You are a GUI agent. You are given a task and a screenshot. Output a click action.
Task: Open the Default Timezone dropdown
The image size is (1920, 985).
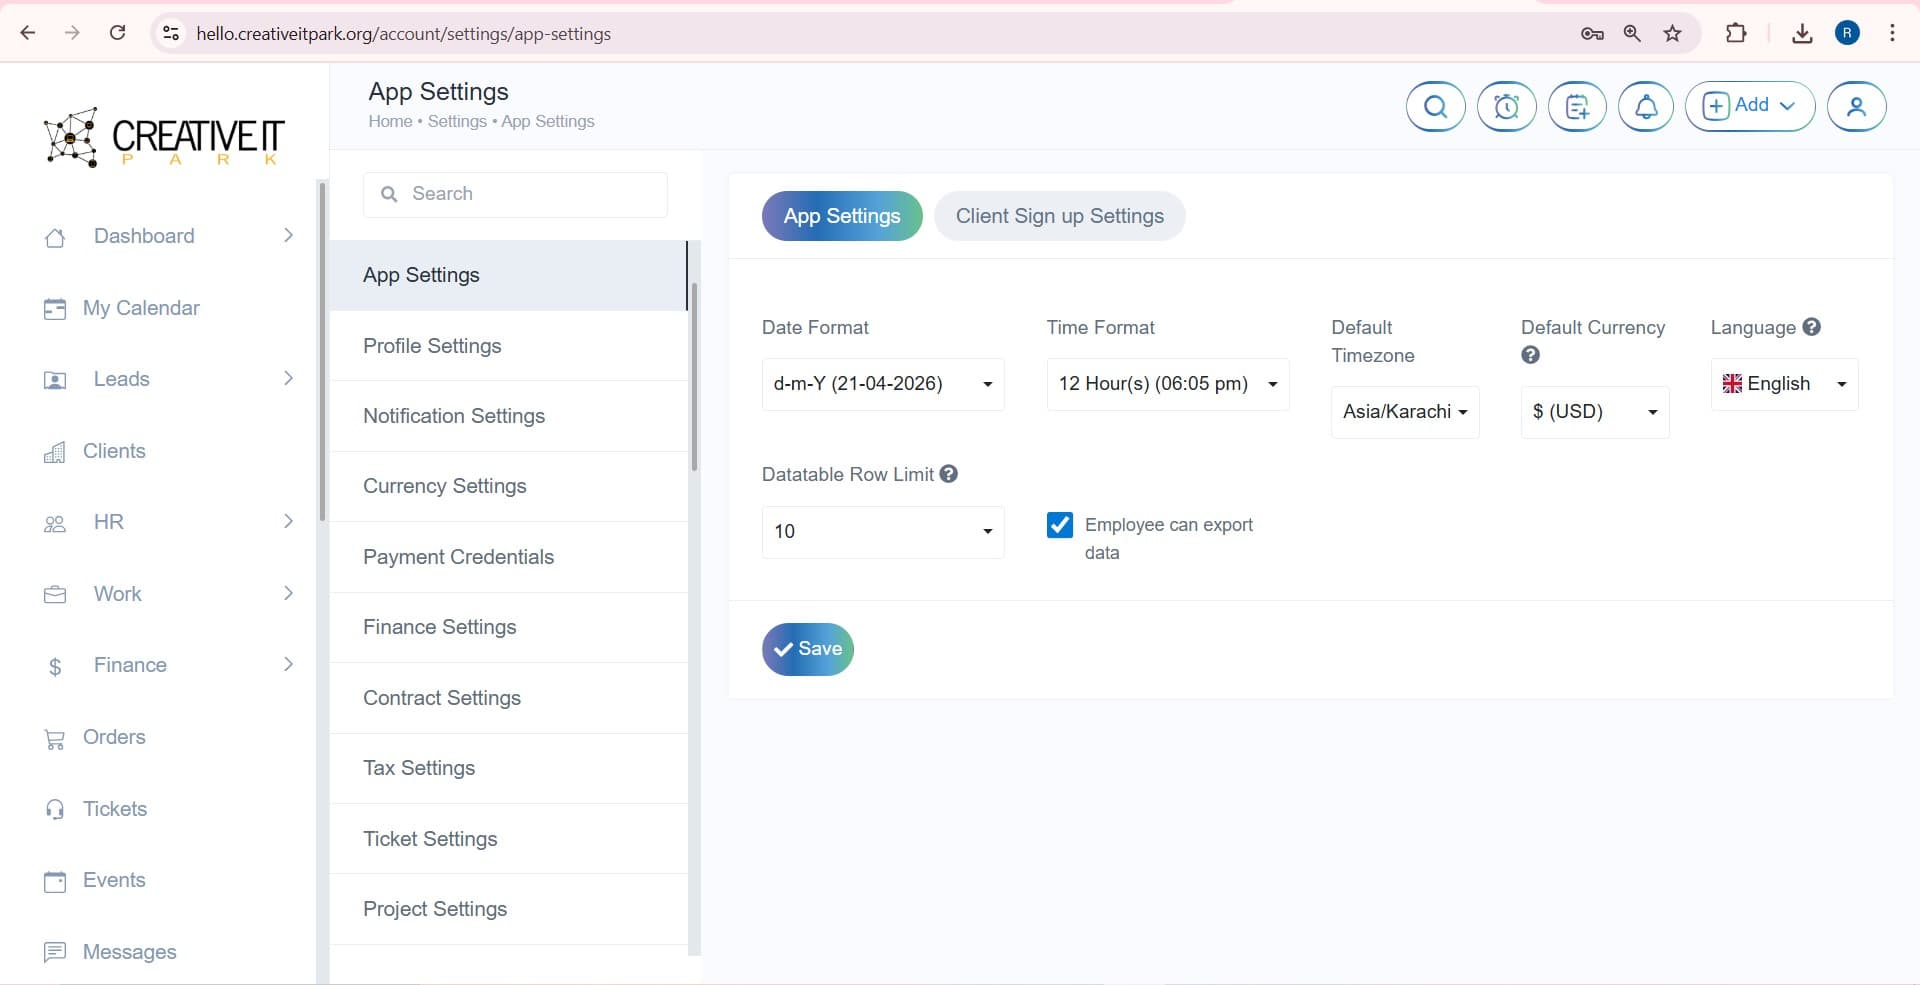click(1404, 412)
